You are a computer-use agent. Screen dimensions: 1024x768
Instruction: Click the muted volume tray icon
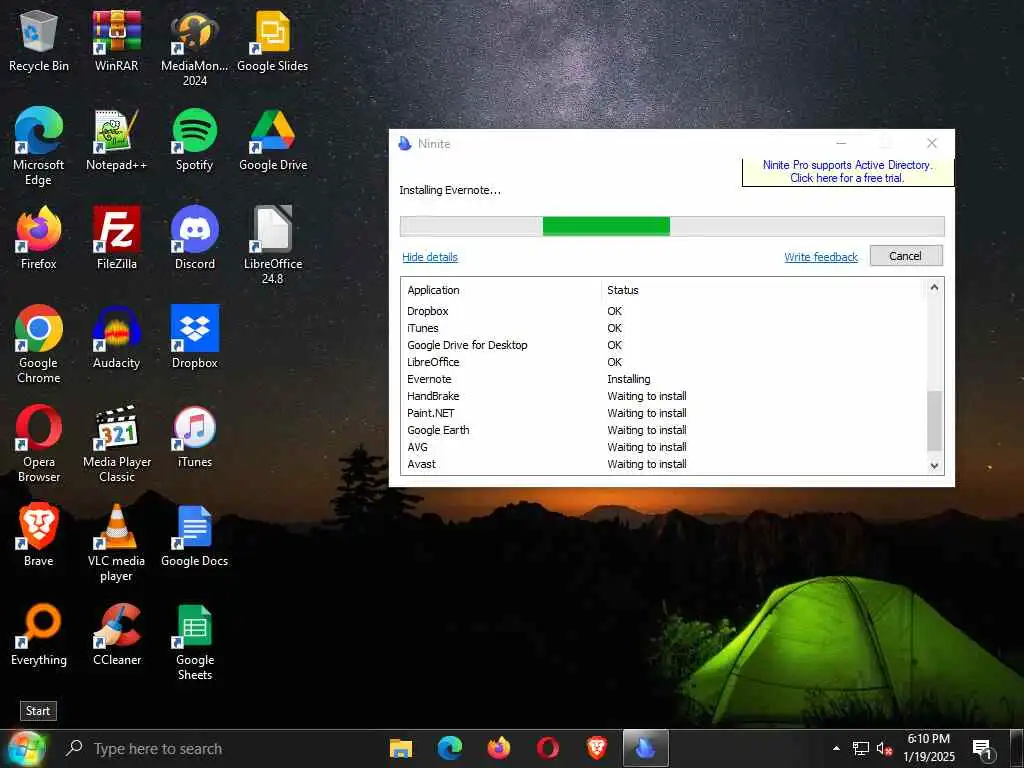tap(884, 749)
